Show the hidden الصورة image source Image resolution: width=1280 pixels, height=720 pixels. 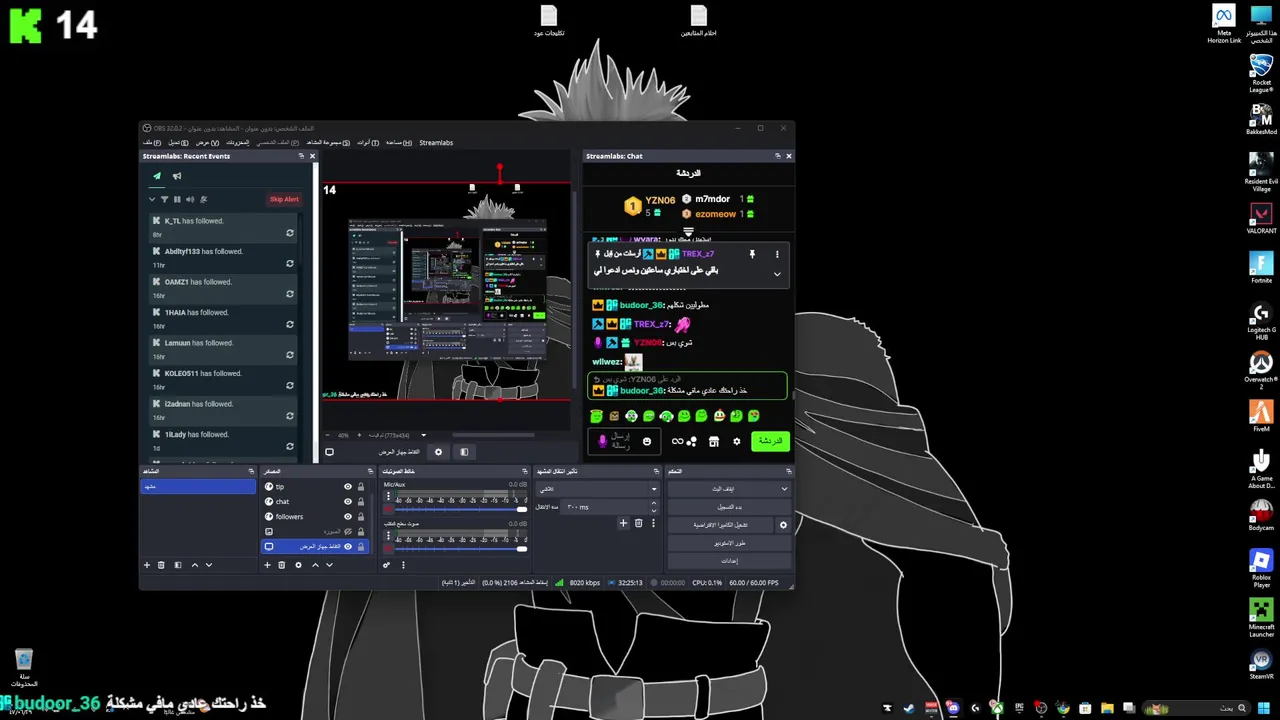coord(348,532)
